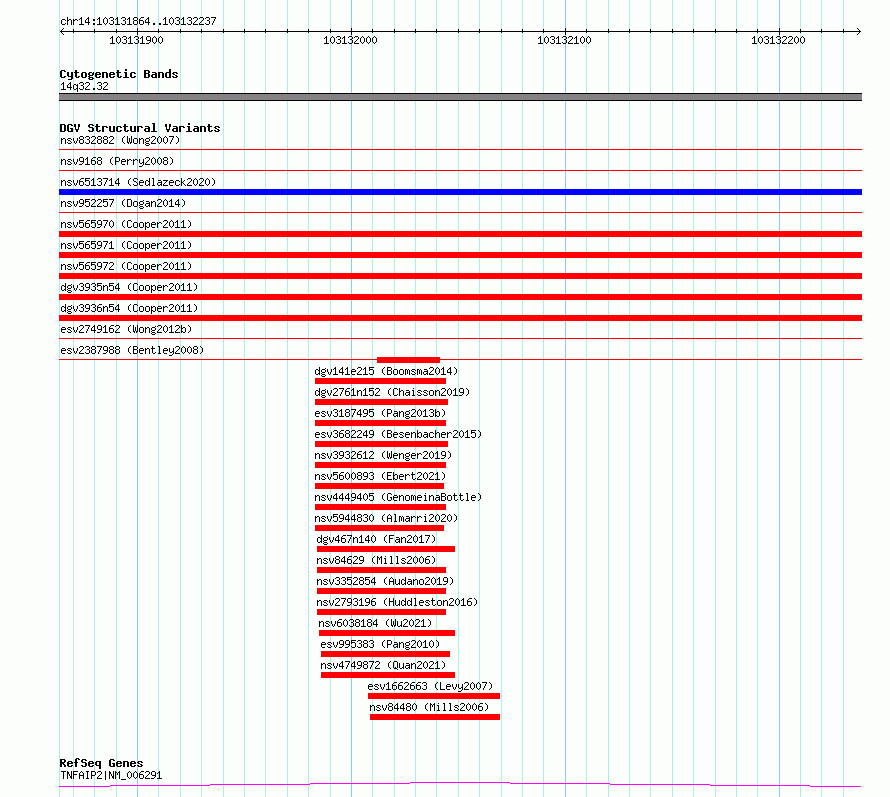Click the red bar under esv1662663 (Levy2007)

coord(434,696)
